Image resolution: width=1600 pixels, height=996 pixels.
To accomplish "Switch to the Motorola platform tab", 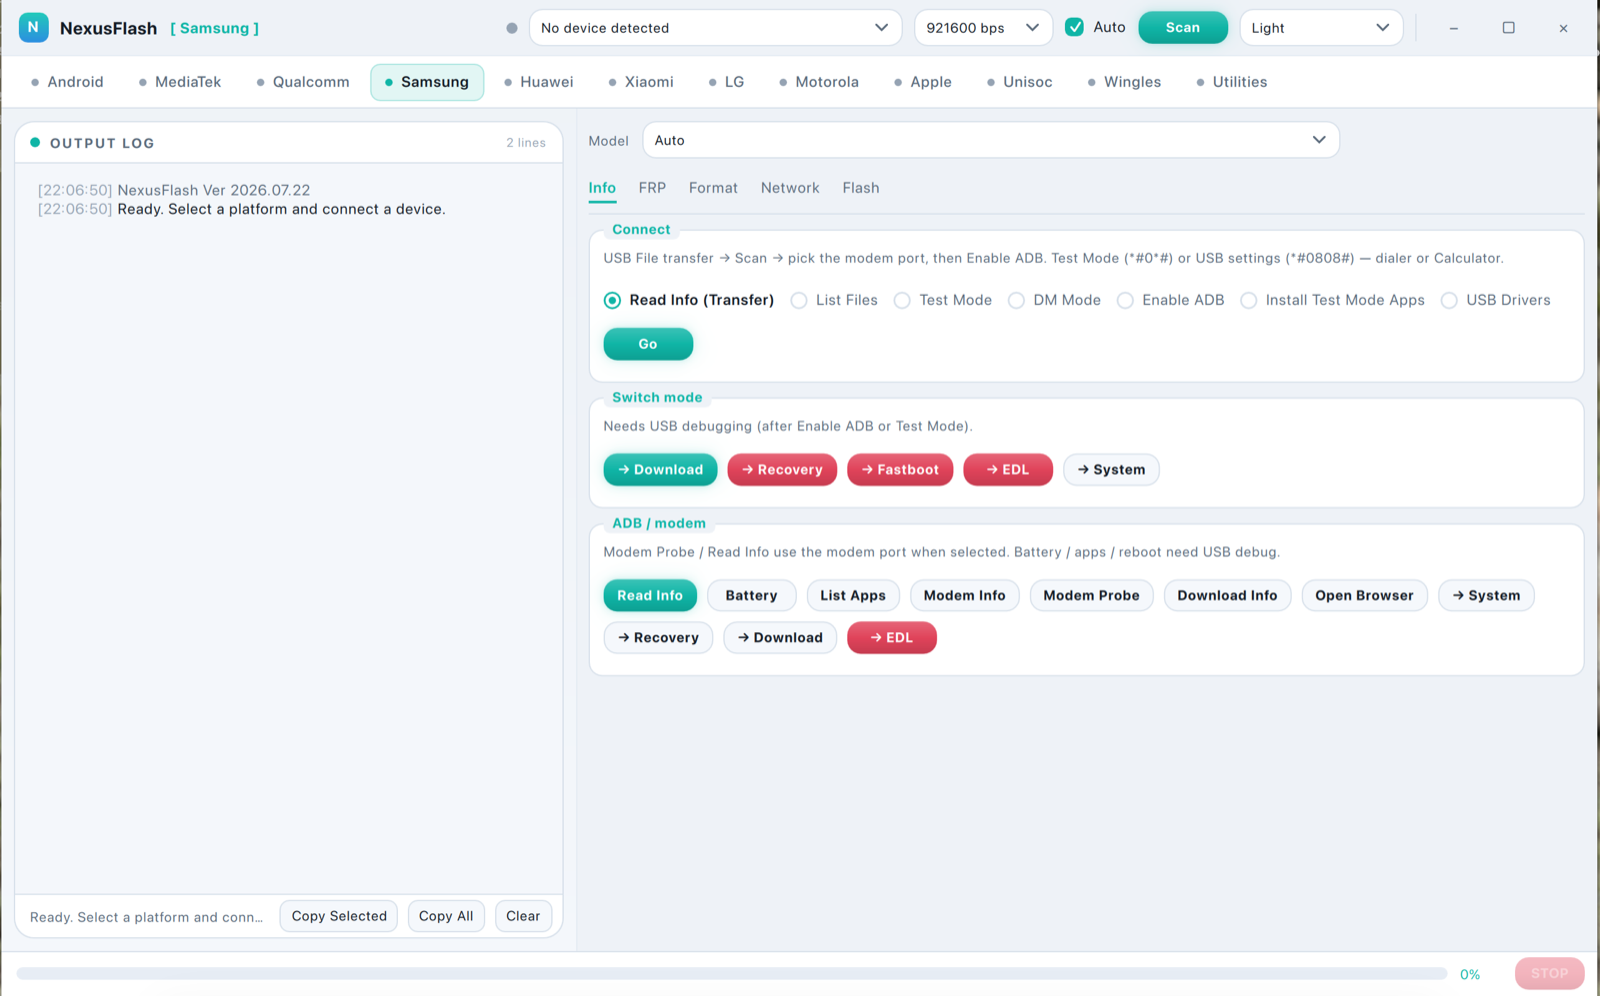I will pos(819,82).
